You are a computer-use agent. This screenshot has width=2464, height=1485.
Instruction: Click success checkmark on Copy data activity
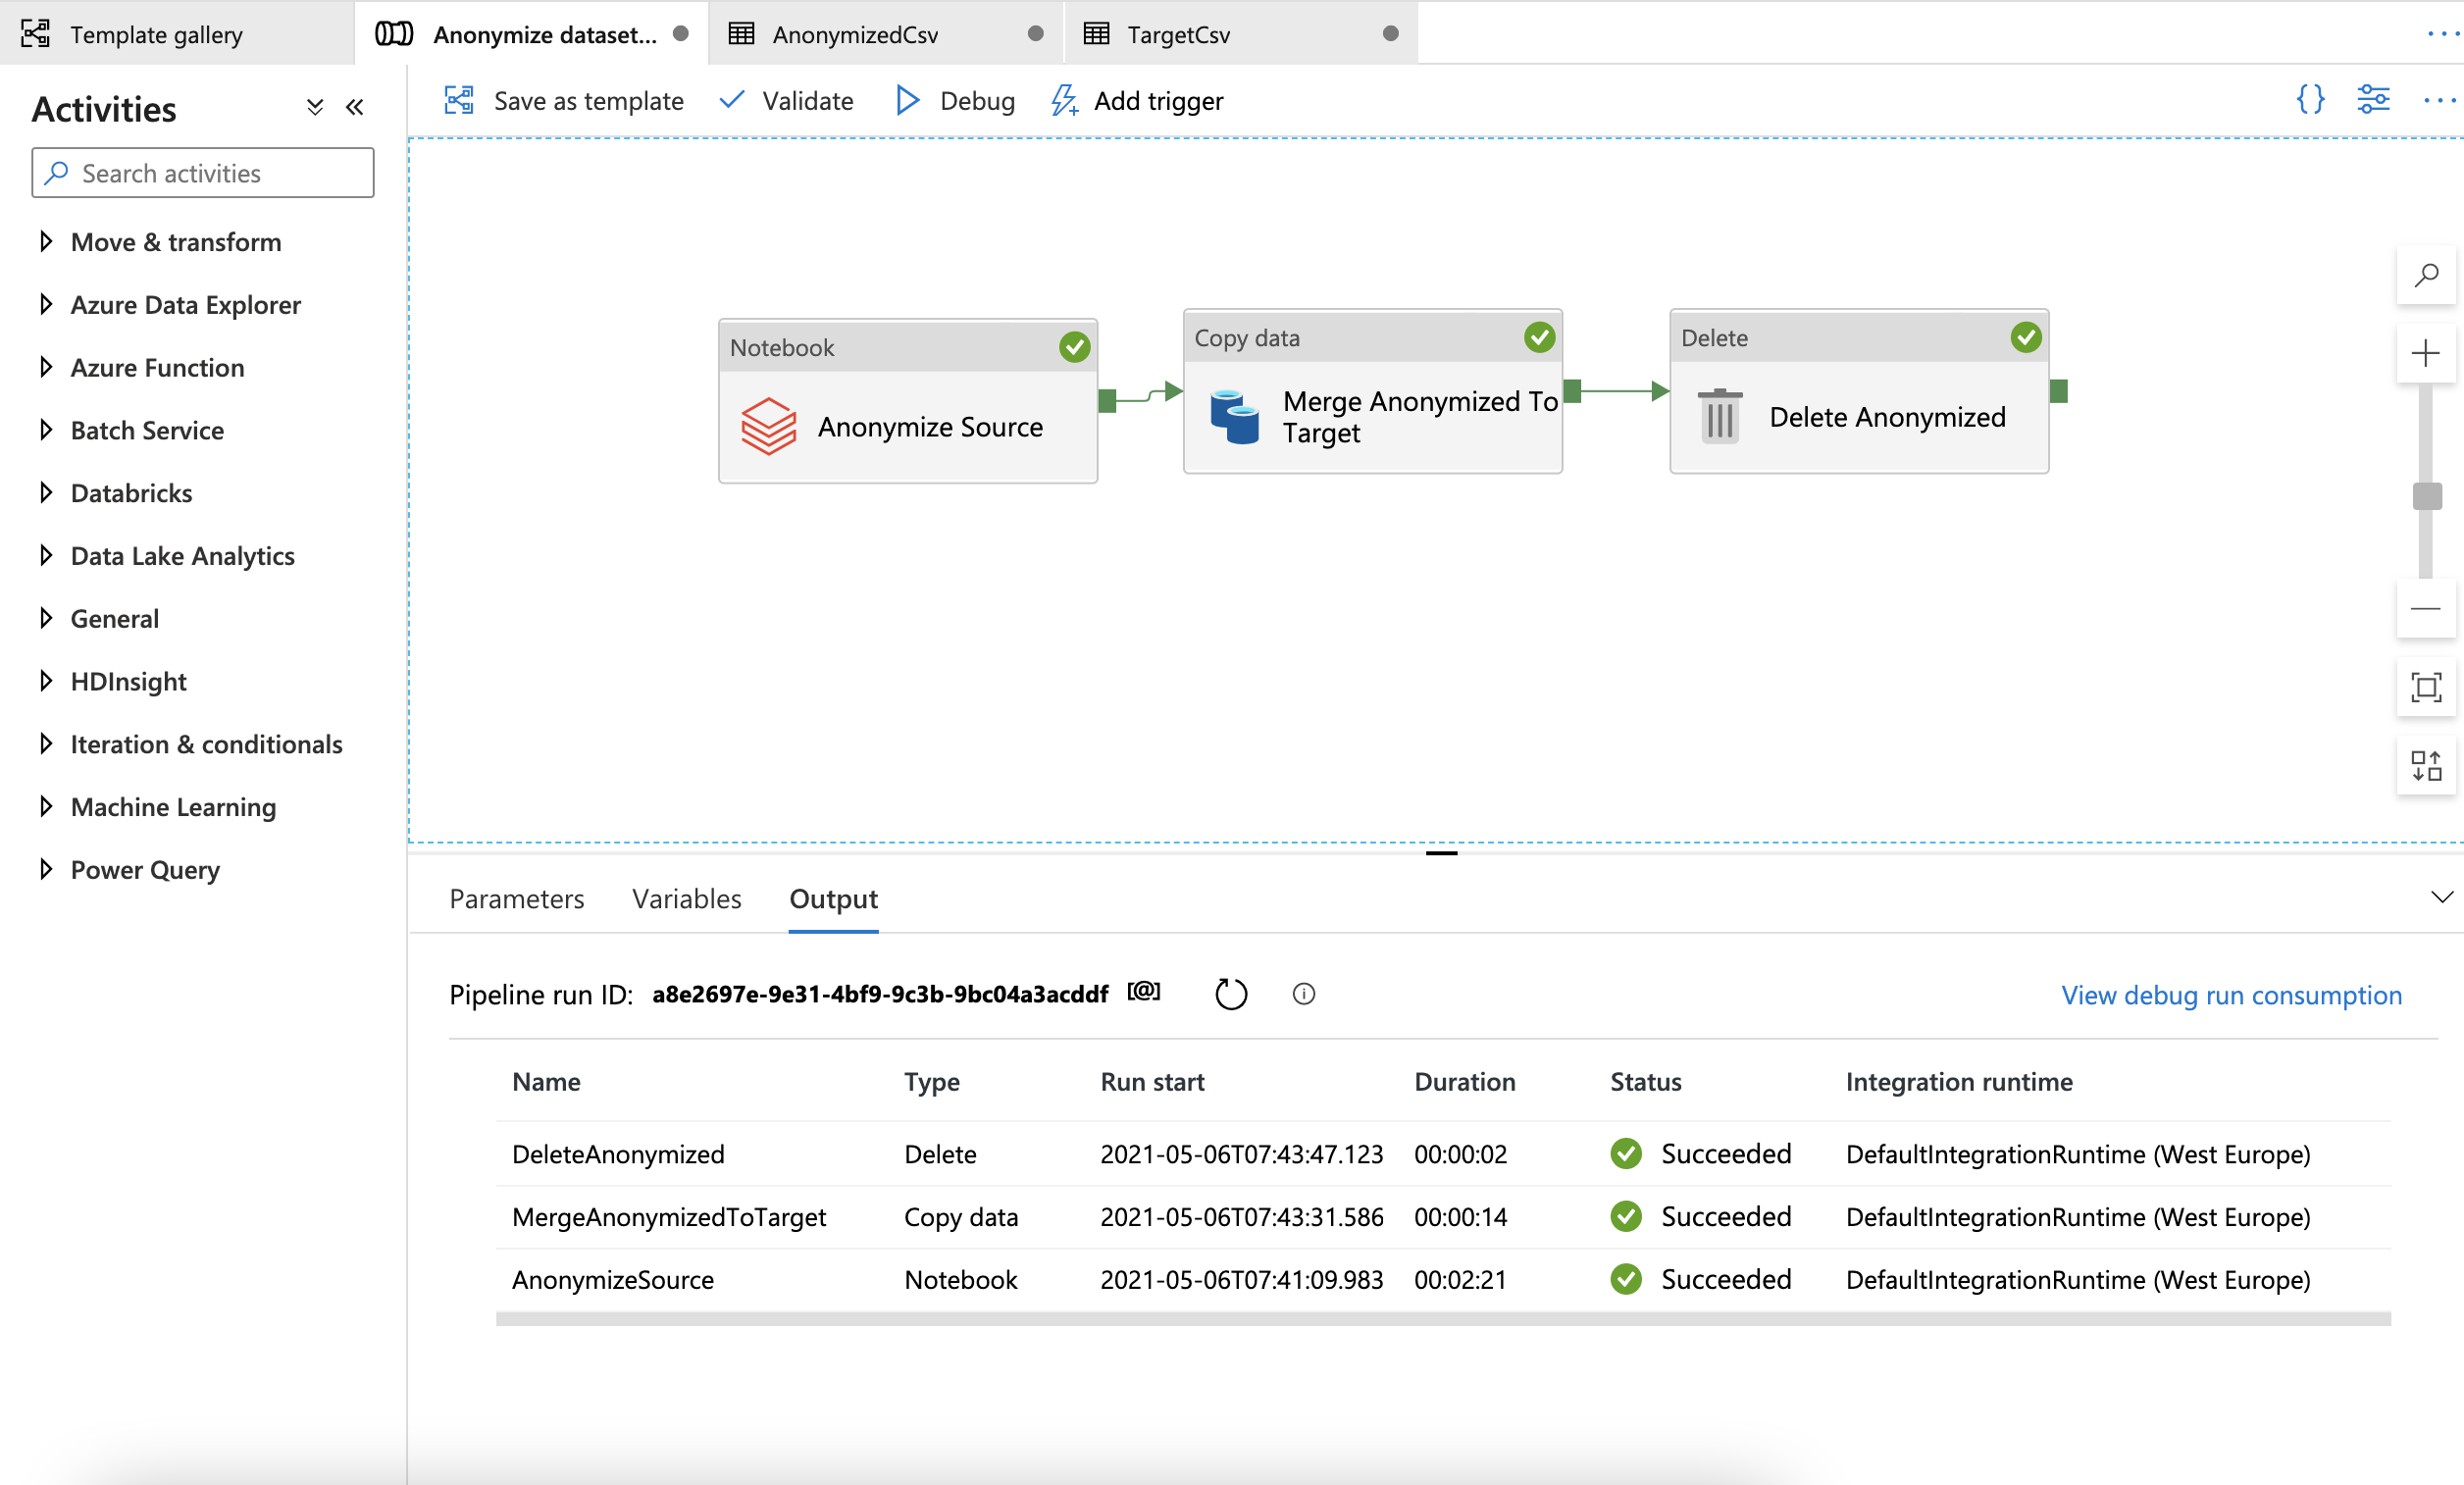pyautogui.click(x=1539, y=338)
